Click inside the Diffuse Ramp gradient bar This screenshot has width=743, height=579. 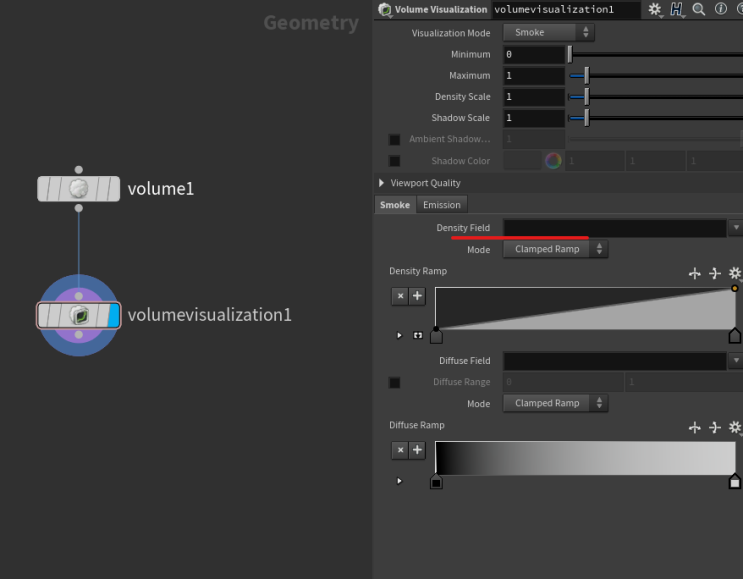point(585,458)
